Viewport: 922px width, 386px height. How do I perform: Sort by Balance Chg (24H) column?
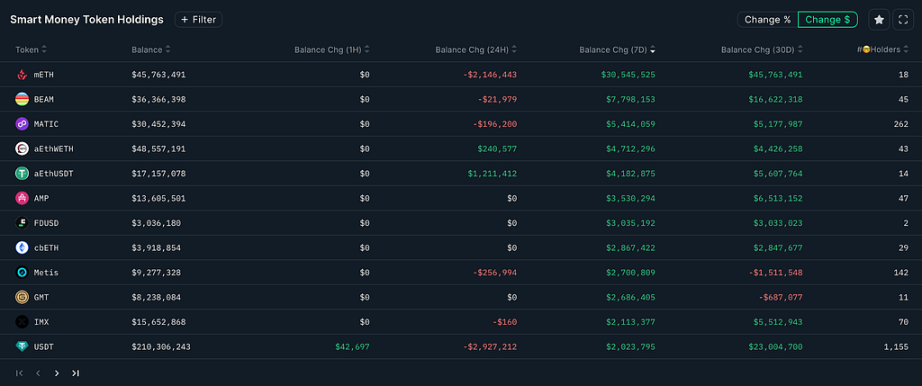476,50
